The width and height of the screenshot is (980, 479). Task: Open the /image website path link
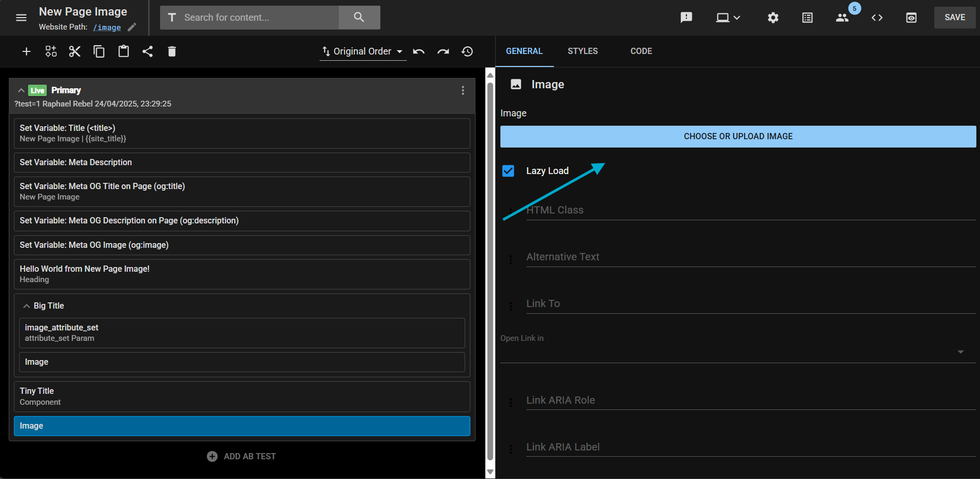click(x=107, y=28)
